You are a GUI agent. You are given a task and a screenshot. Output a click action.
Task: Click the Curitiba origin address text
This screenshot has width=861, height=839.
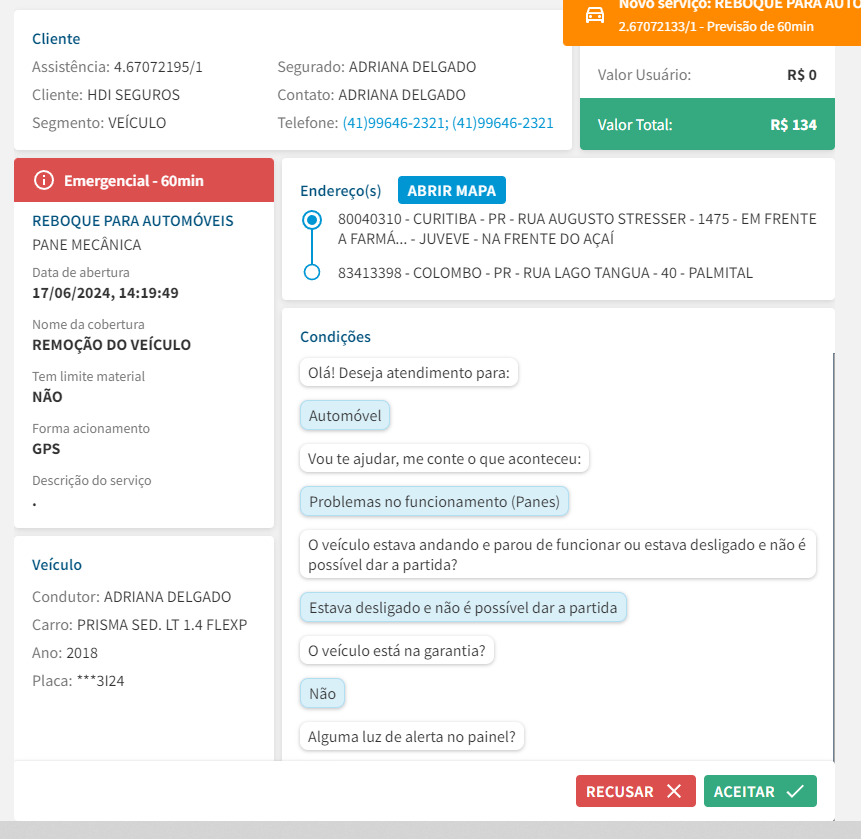point(577,229)
